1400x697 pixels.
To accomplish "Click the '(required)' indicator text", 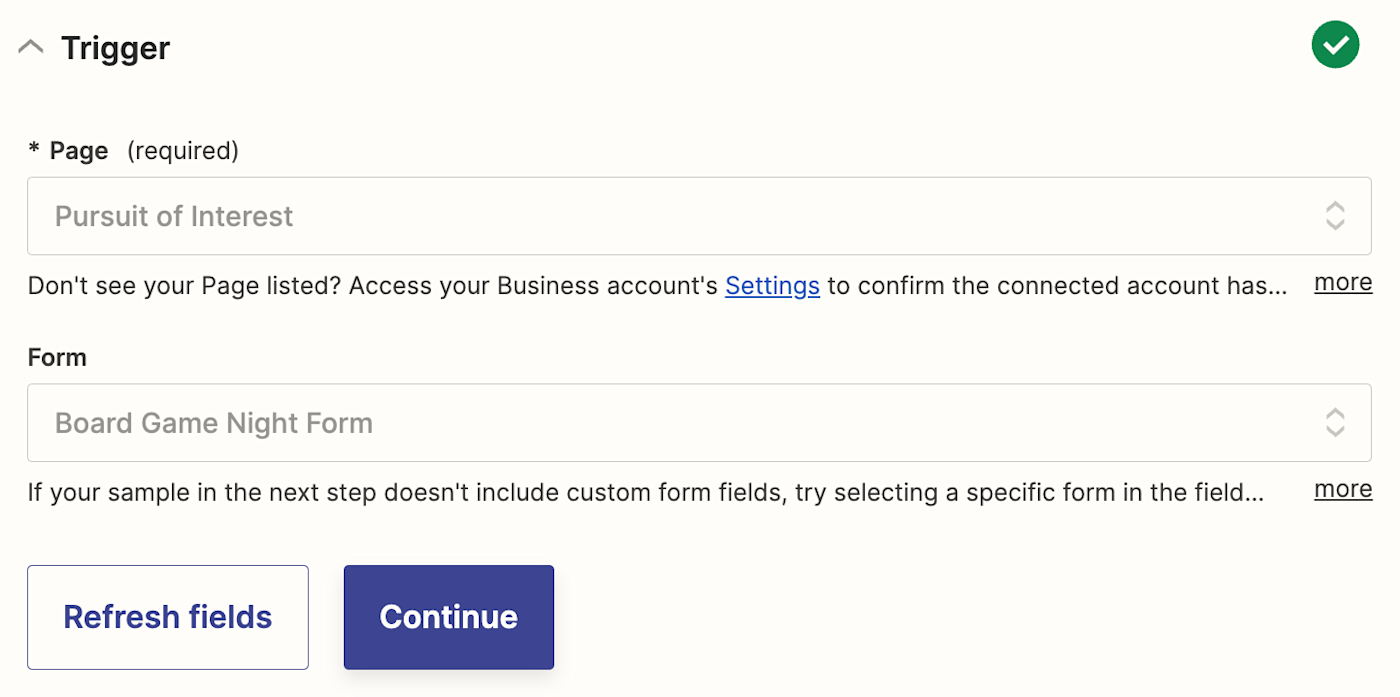I will point(182,151).
